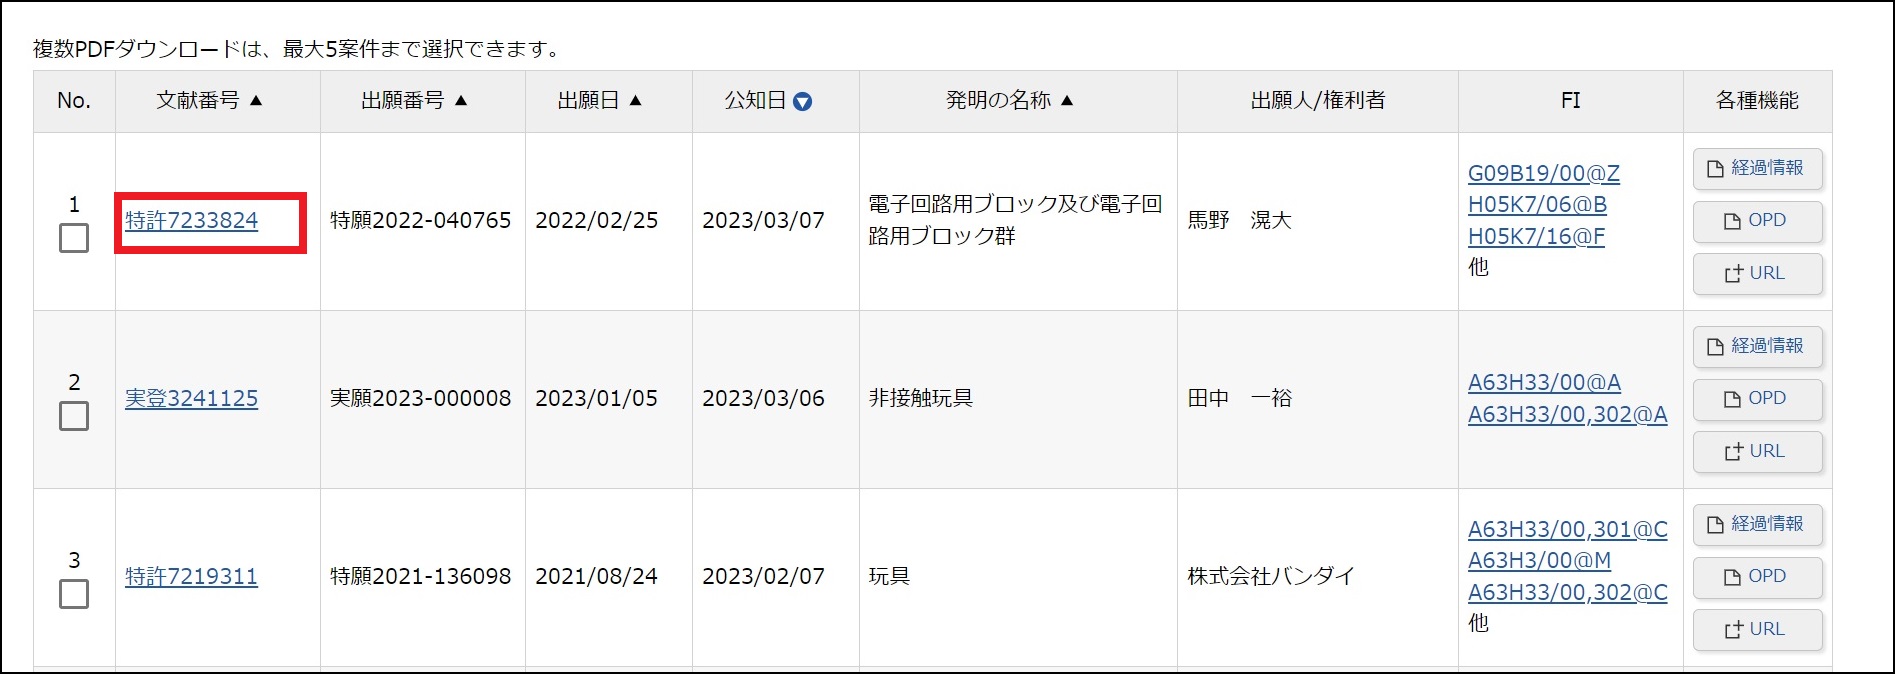Screen dimensions: 1895x674
Task: Open document link 実登3241125
Action: [191, 398]
